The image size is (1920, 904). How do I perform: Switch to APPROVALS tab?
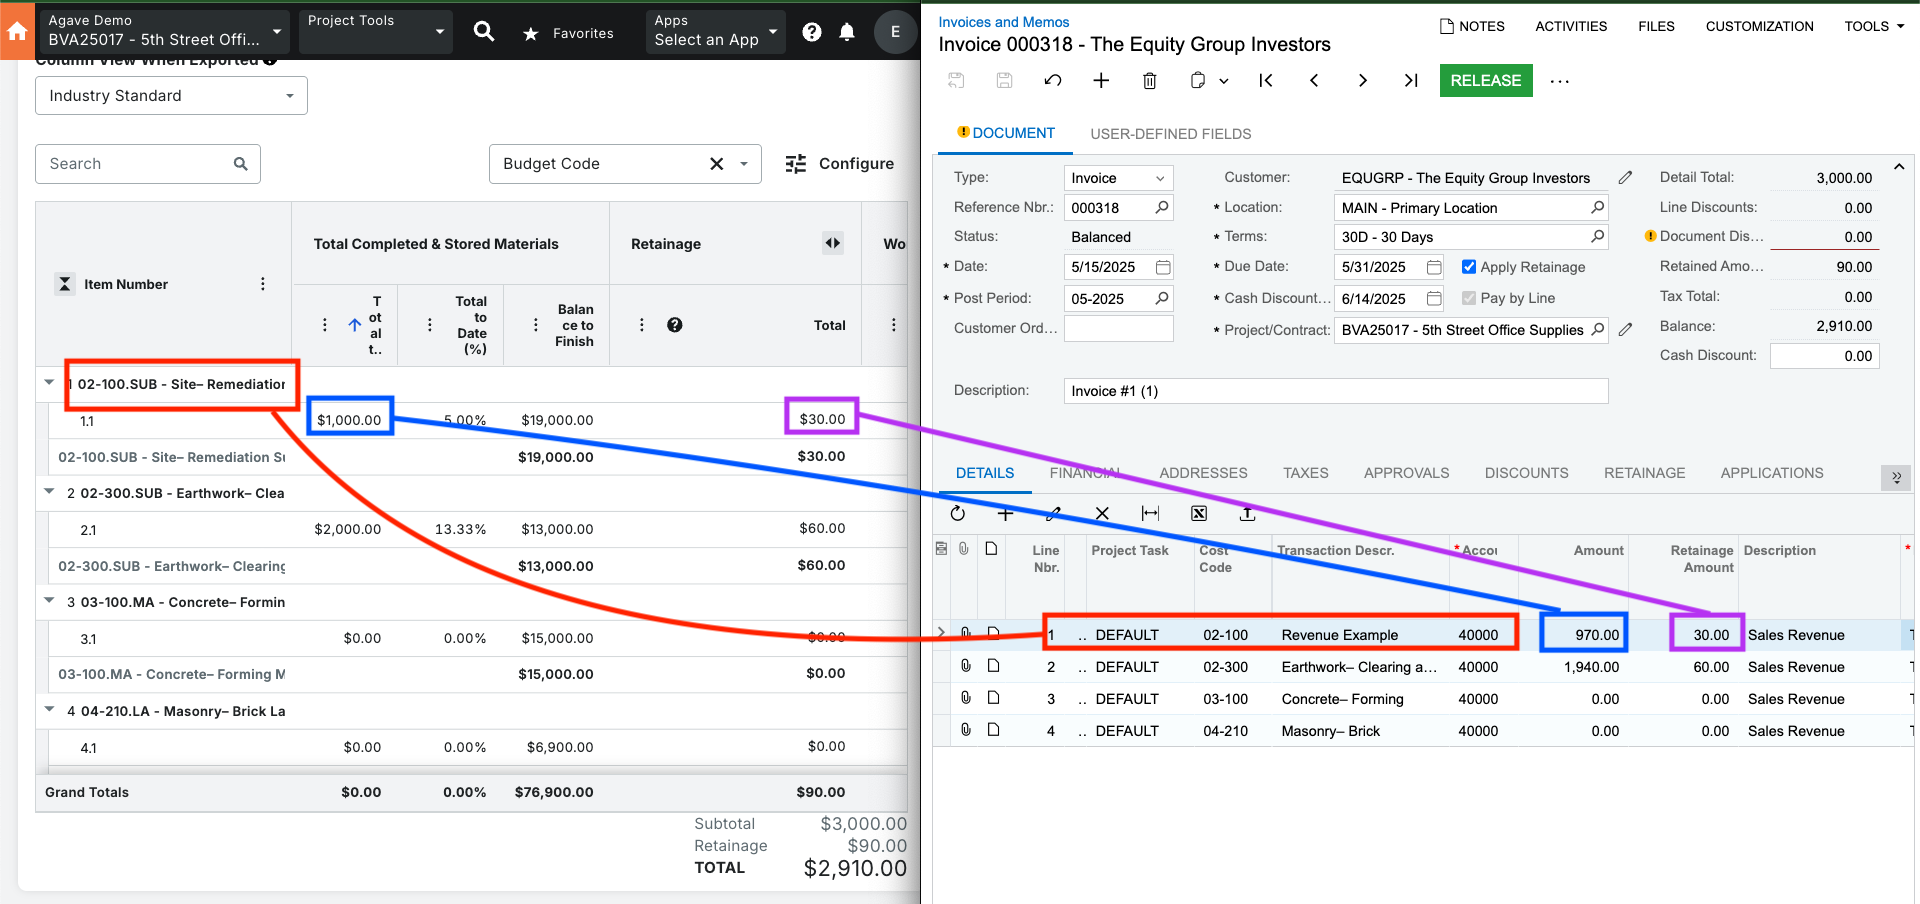click(1406, 473)
